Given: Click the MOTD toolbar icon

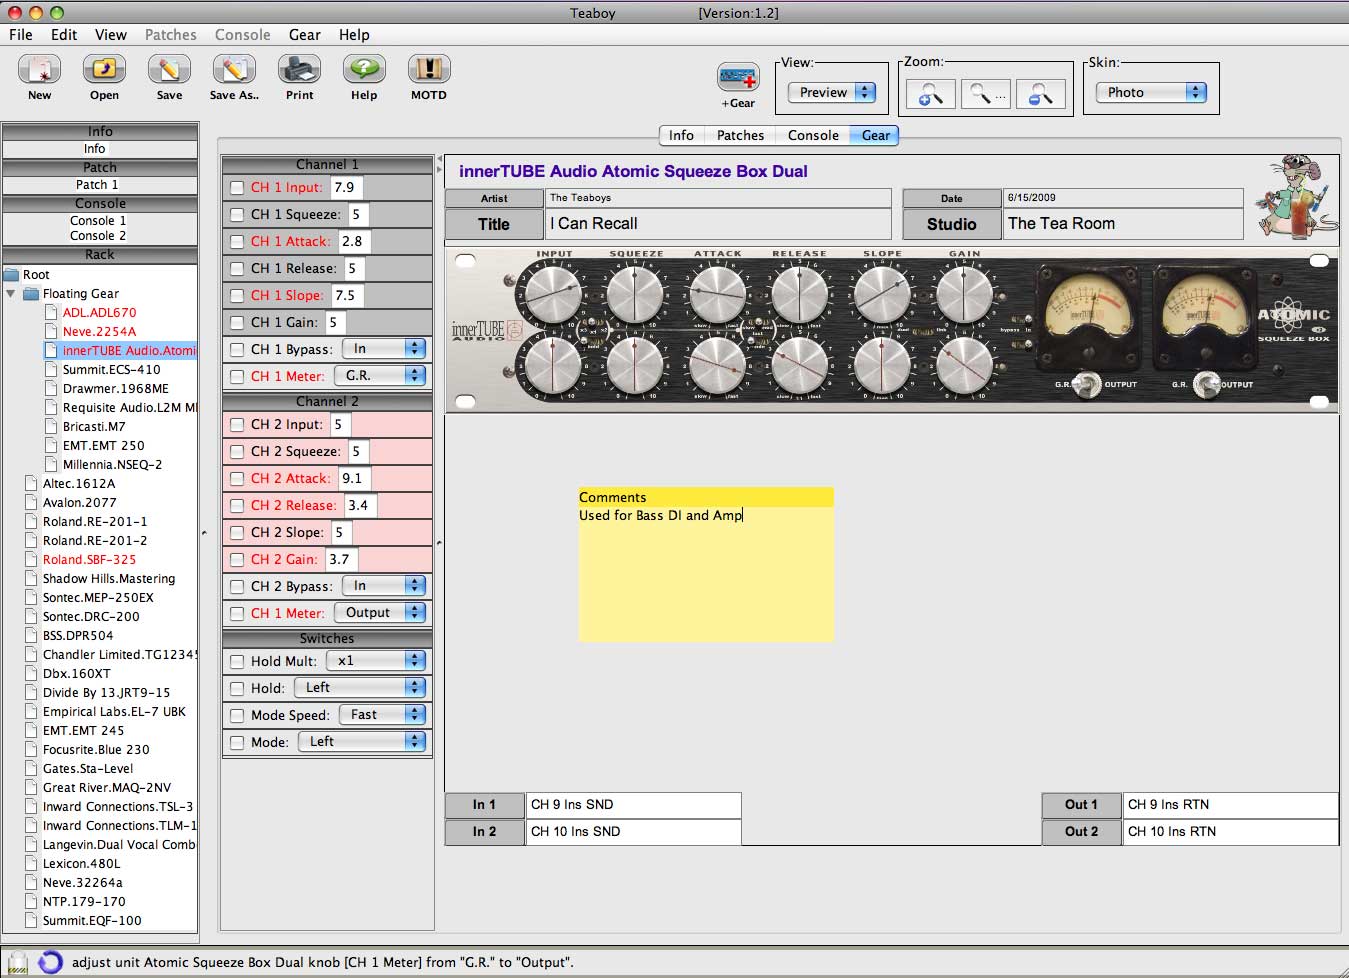Looking at the screenshot, I should [429, 70].
